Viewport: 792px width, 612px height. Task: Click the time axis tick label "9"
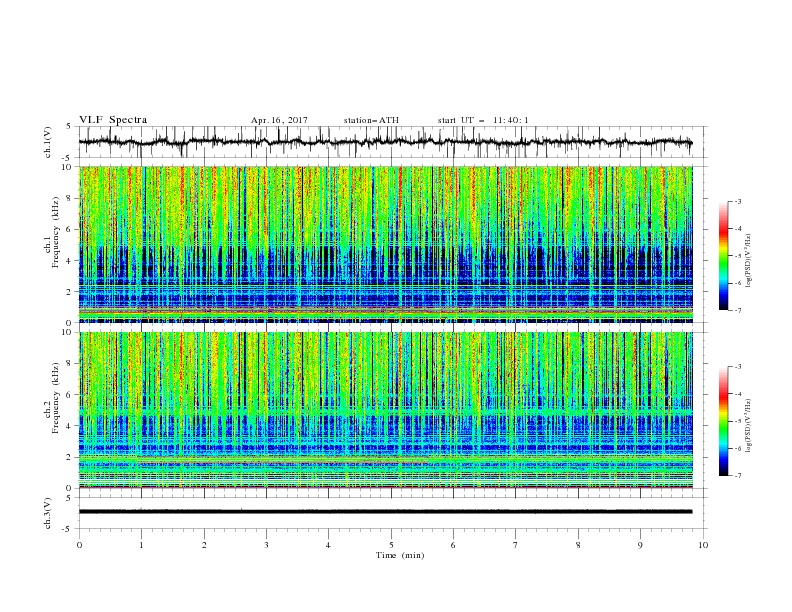tap(640, 545)
